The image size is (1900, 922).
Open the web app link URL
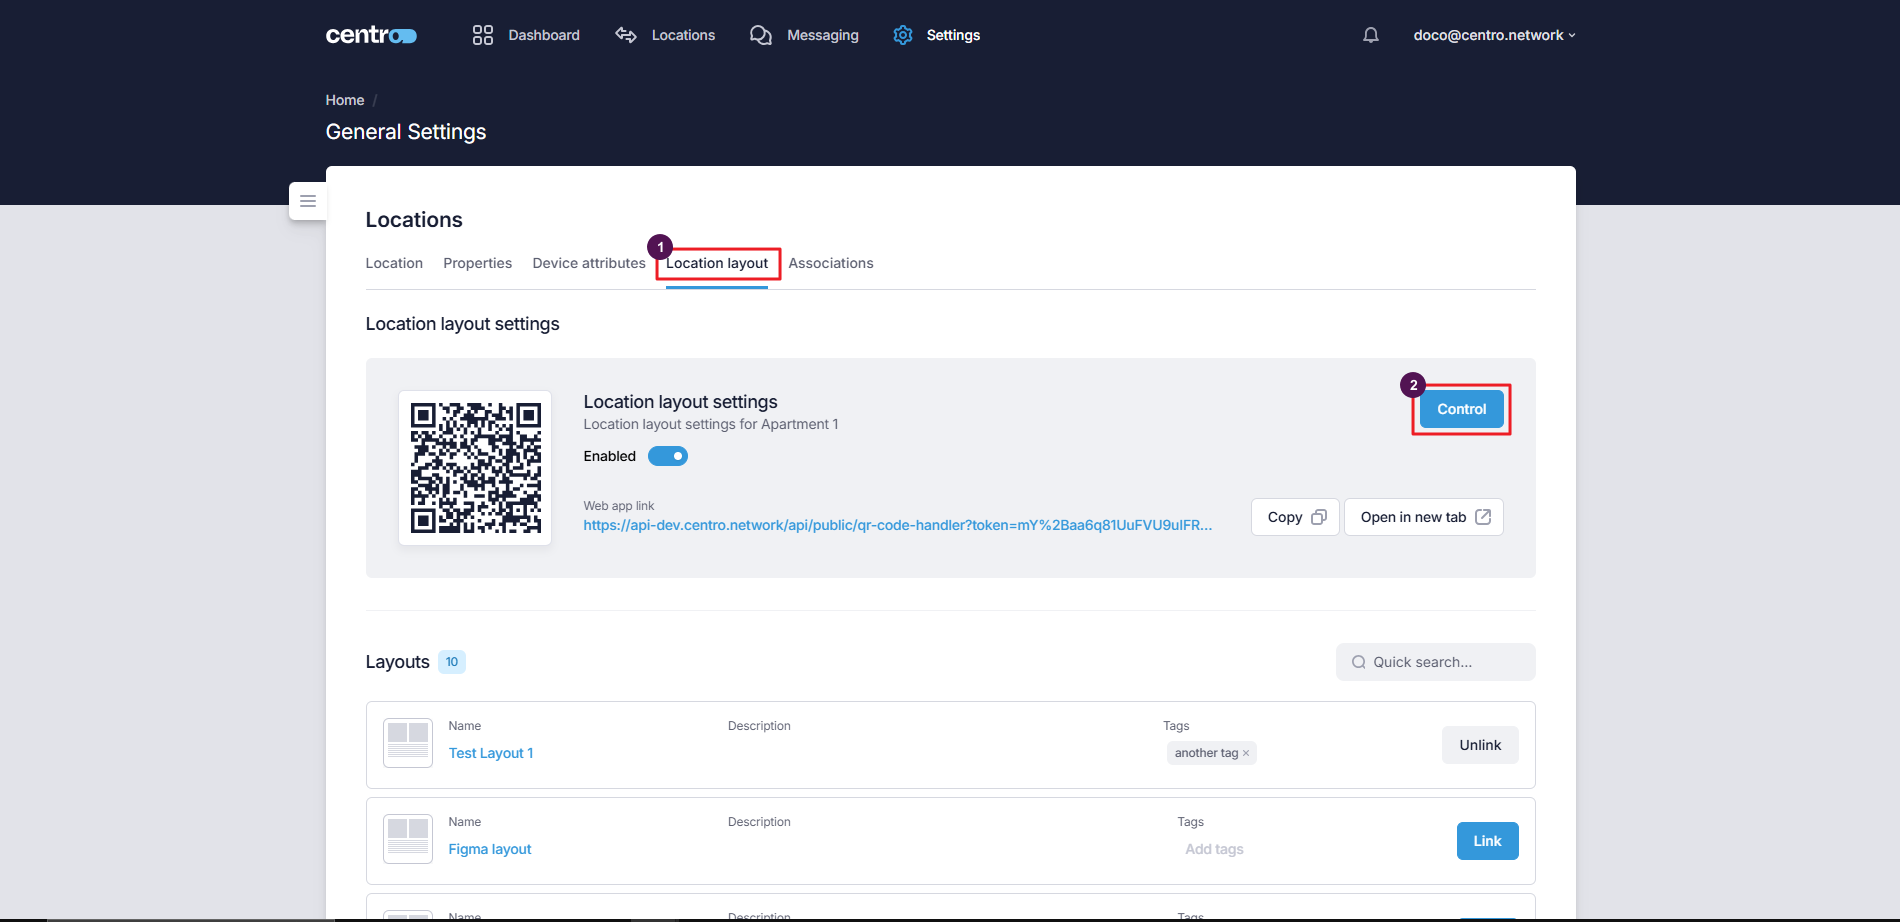point(898,525)
